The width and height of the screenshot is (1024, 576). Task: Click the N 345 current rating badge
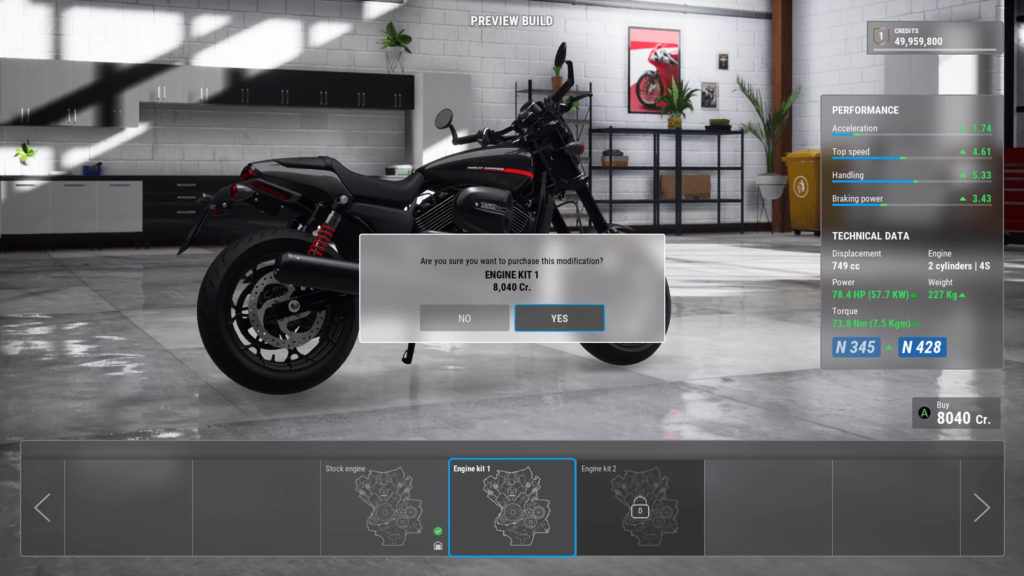(x=855, y=347)
